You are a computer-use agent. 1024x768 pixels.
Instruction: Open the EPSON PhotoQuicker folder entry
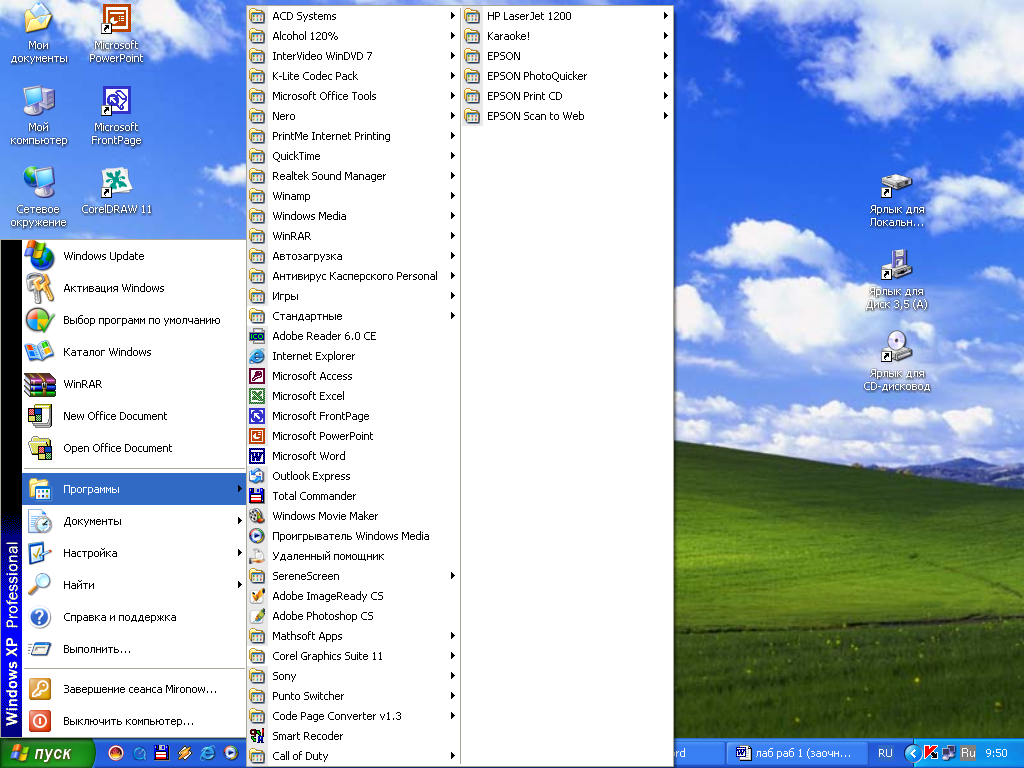567,76
